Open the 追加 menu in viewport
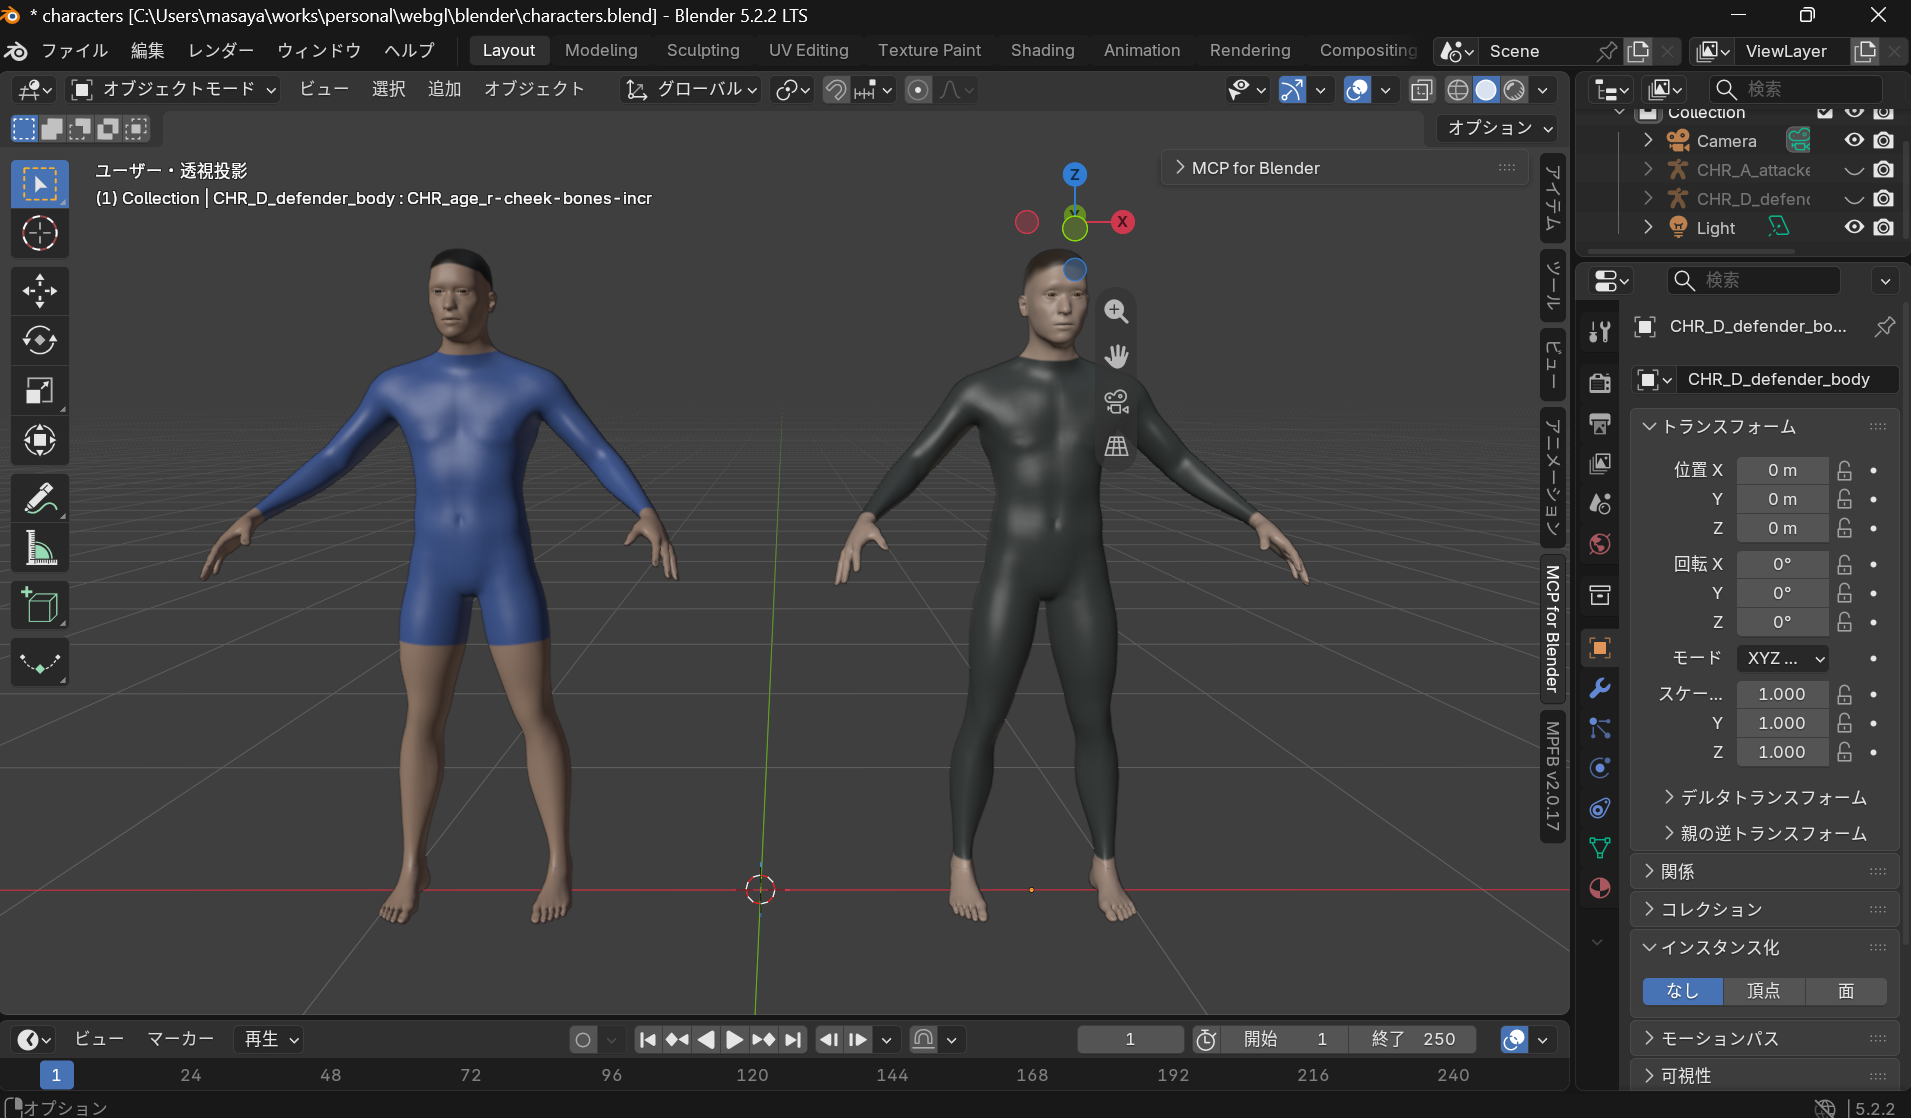Screen dimensions: 1911x1118 (x=444, y=90)
